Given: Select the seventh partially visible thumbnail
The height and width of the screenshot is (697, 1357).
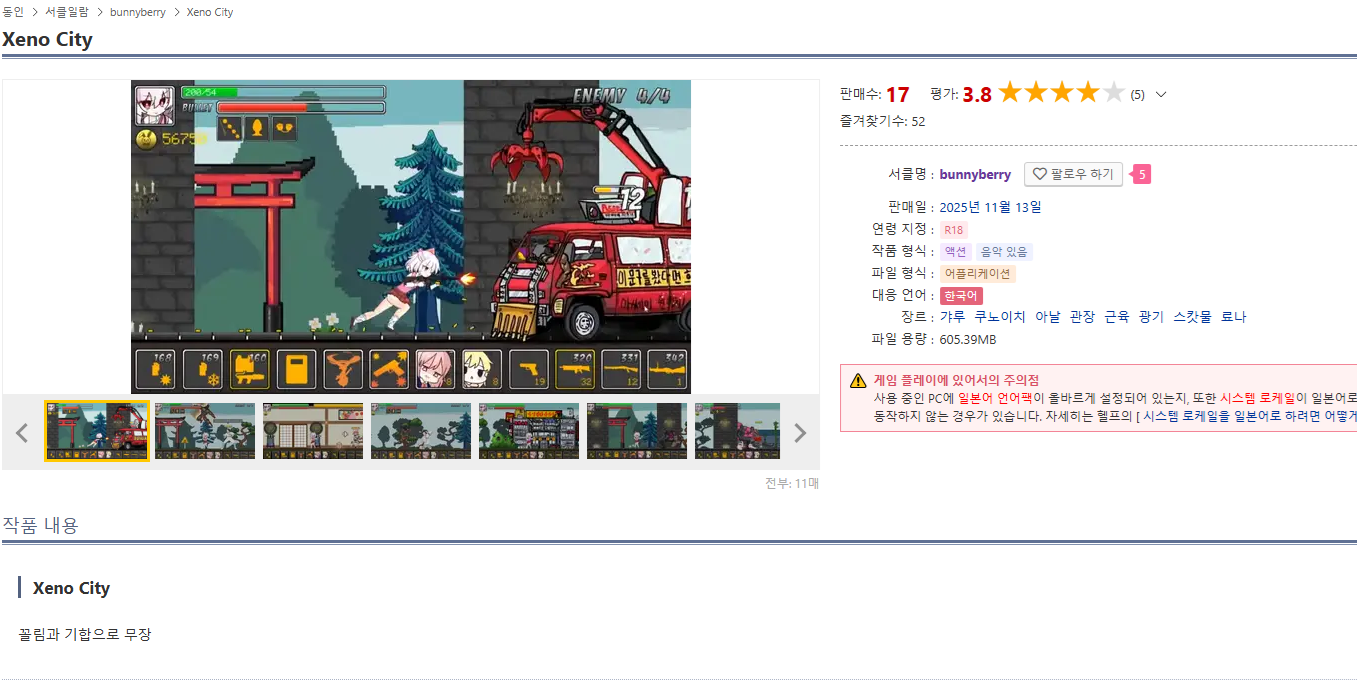Looking at the screenshot, I should [737, 431].
